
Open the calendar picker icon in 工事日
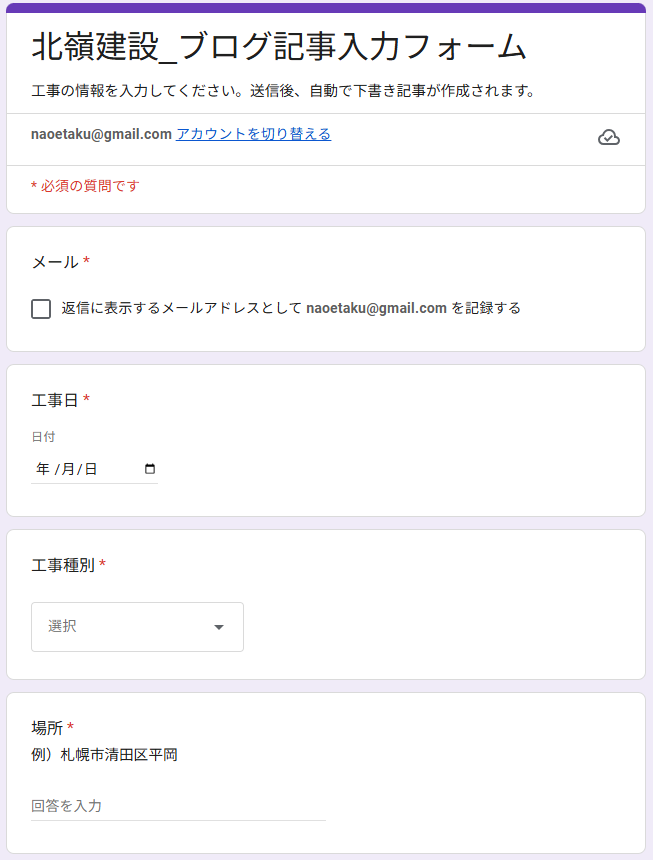click(150, 469)
